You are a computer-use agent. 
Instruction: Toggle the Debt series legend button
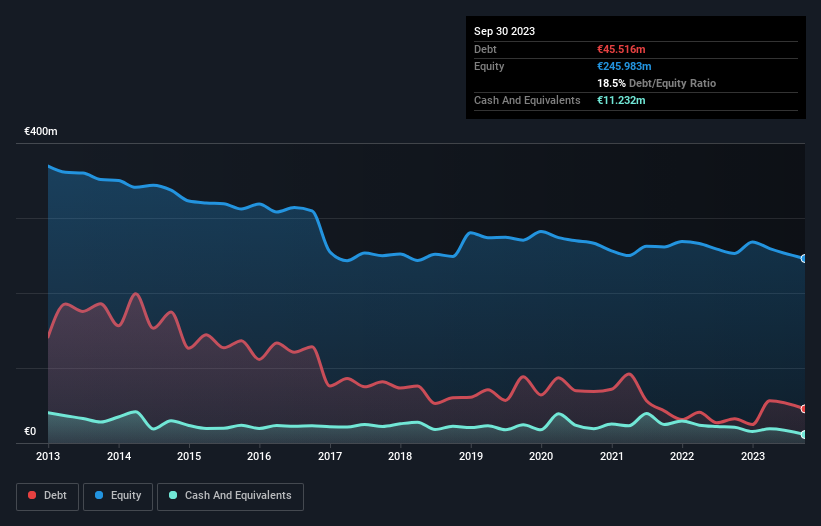48,496
